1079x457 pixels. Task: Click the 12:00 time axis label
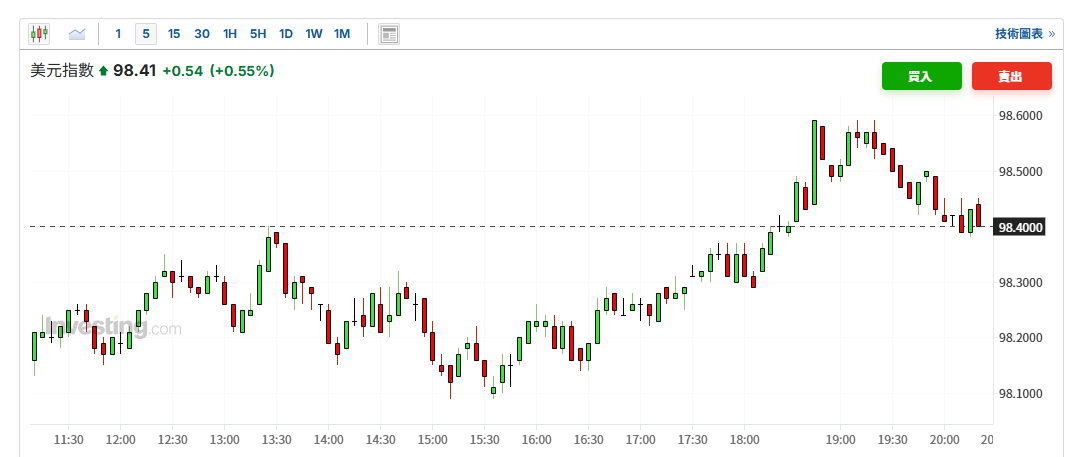[x=120, y=440]
